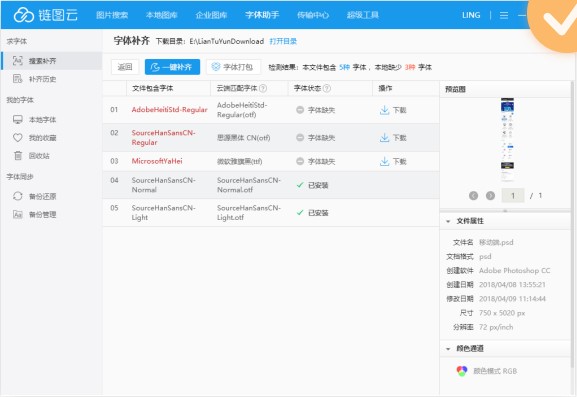This screenshot has height=397, width=577.
Task: Click 微软雅黑(ttf) matched font
Action: click(x=239, y=162)
